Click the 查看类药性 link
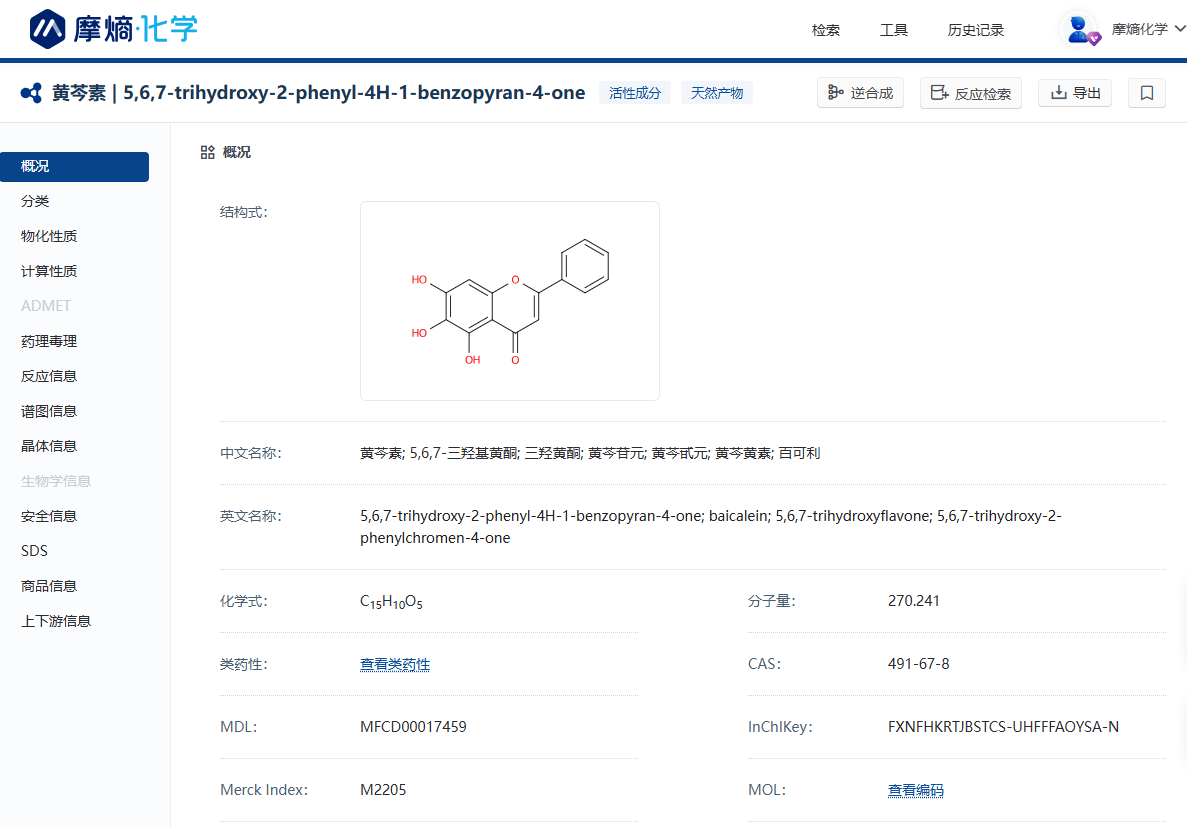The height and width of the screenshot is (828, 1187). pyautogui.click(x=395, y=664)
